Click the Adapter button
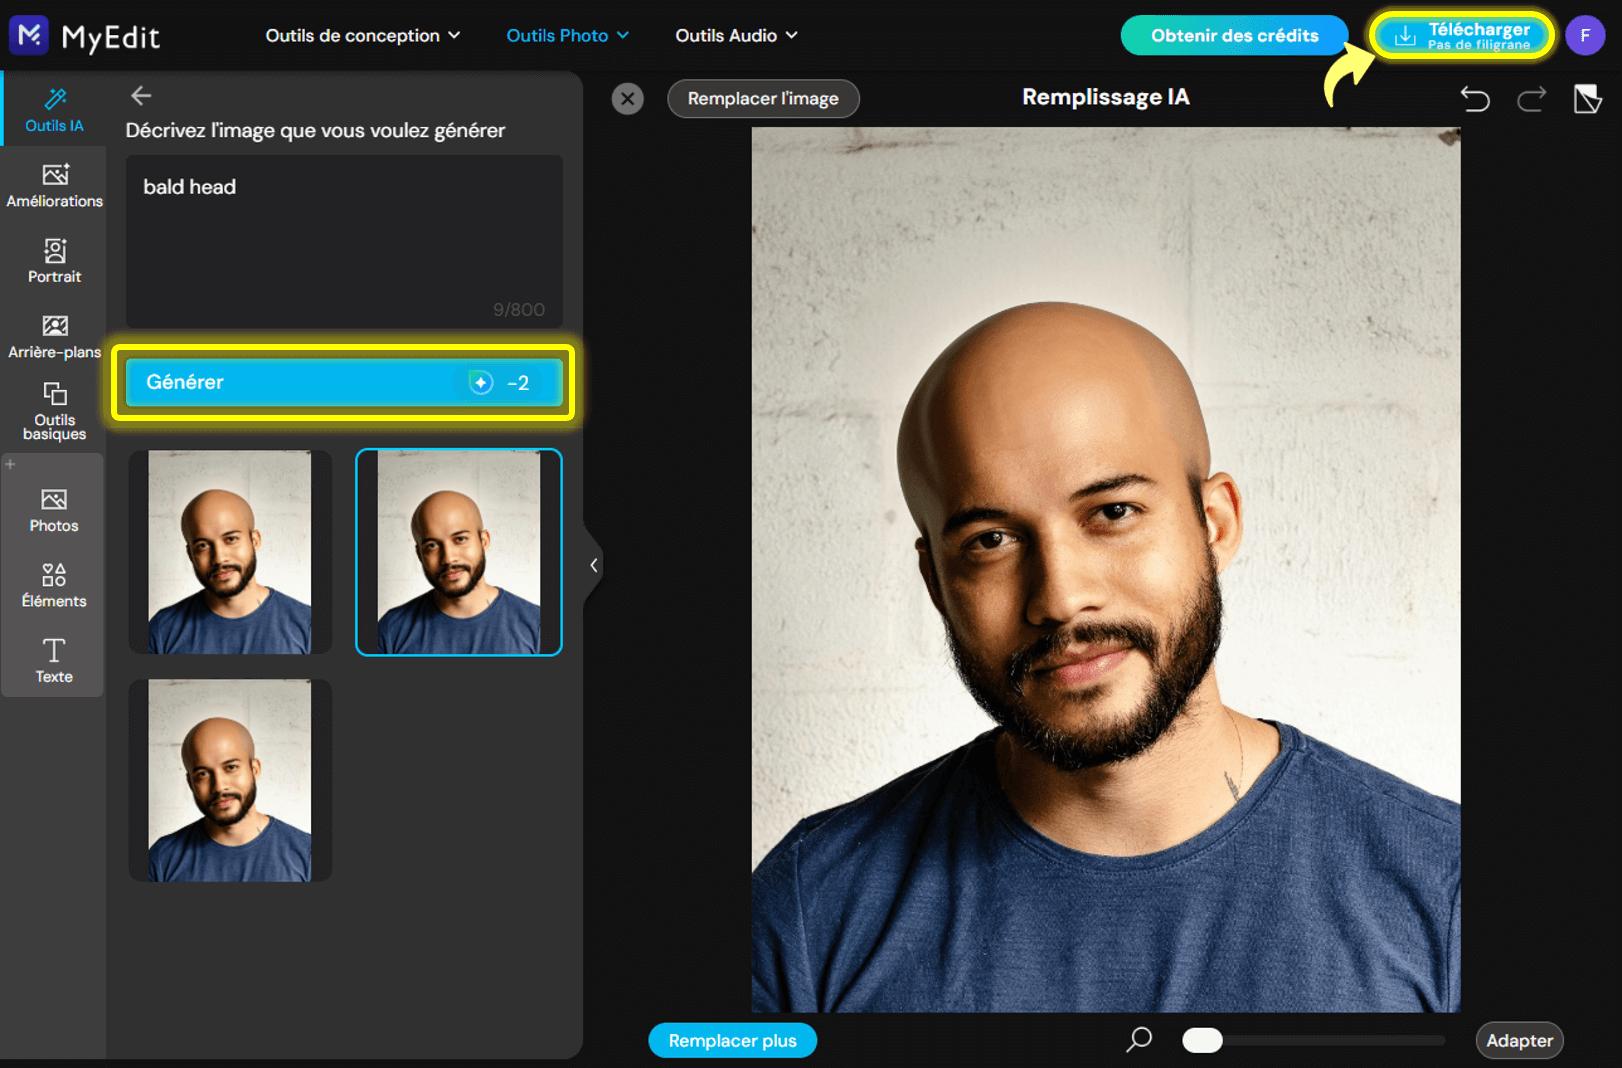Image resolution: width=1622 pixels, height=1068 pixels. pyautogui.click(x=1519, y=1041)
